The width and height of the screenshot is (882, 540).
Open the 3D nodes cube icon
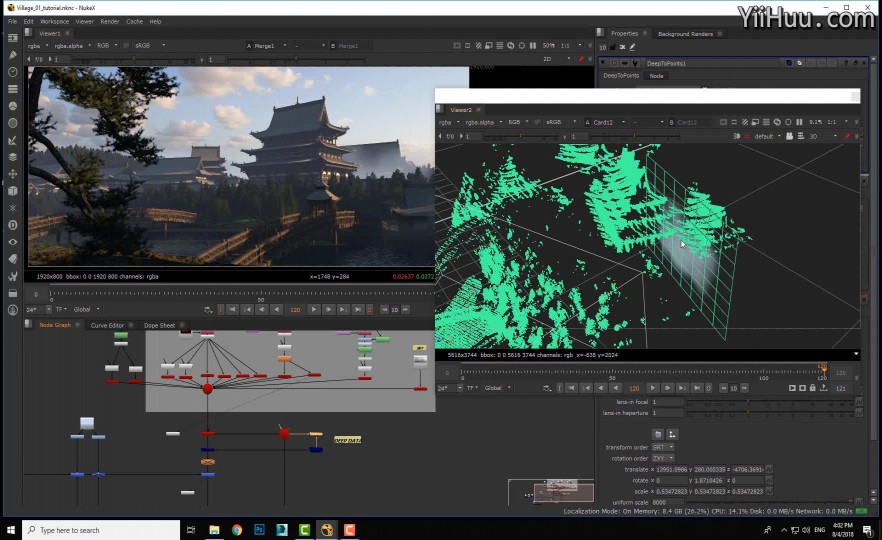(x=12, y=191)
